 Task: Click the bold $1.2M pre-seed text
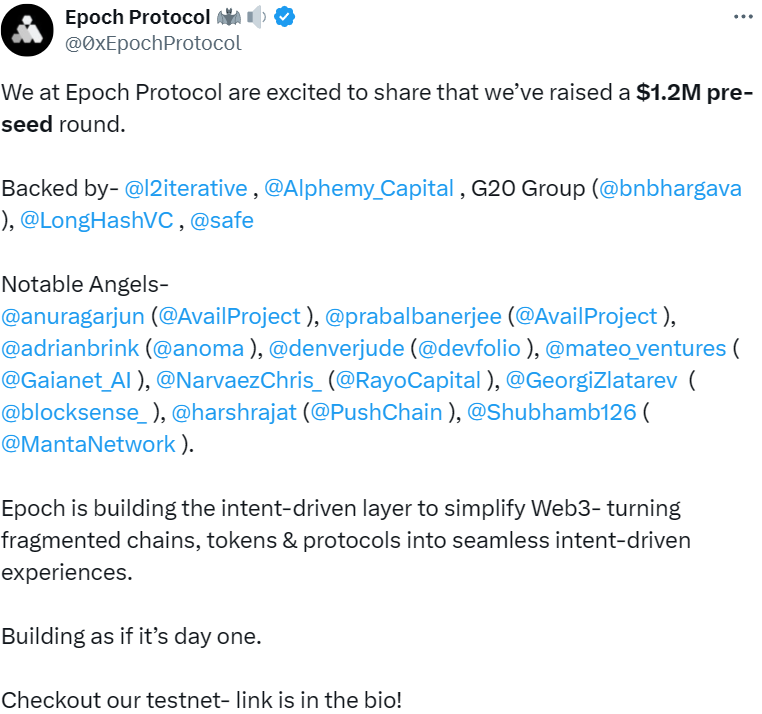coord(694,93)
